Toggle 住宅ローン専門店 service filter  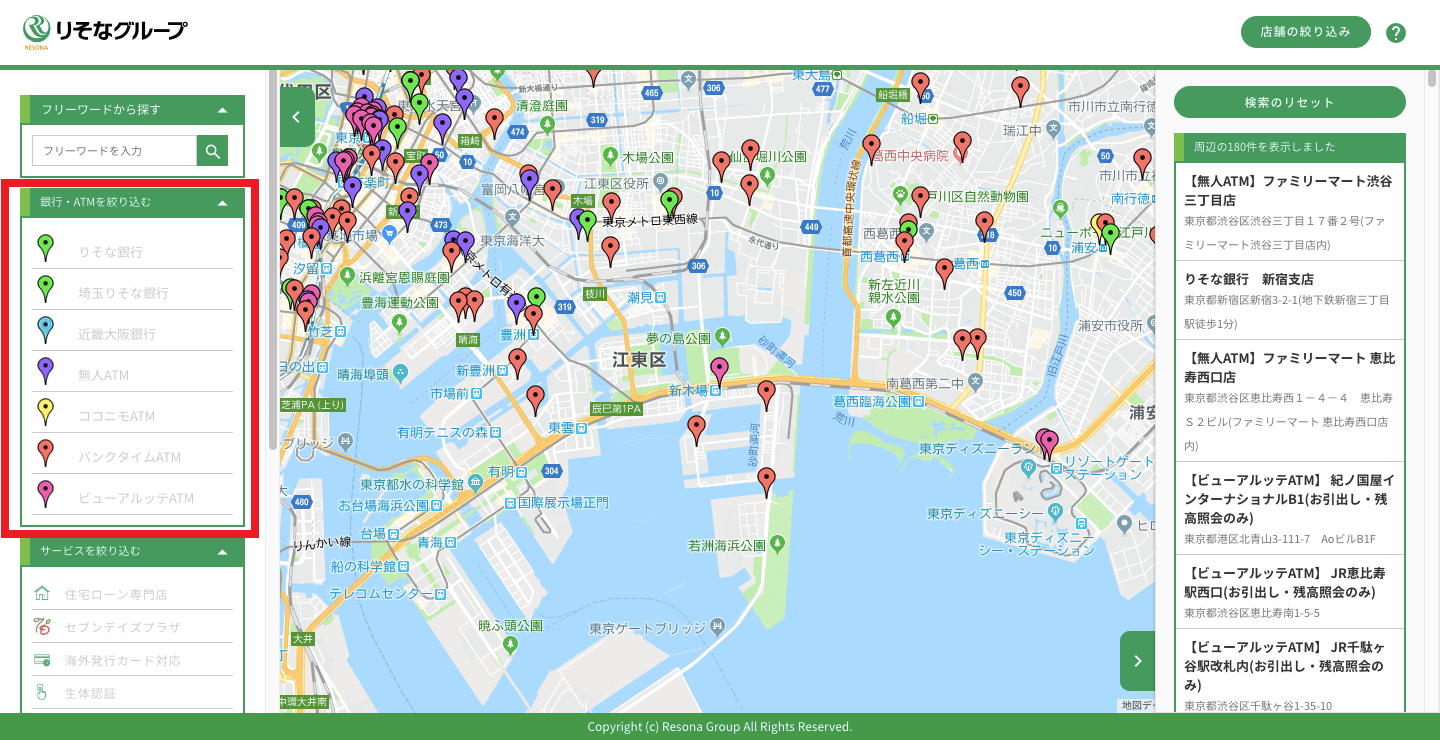coord(132,593)
